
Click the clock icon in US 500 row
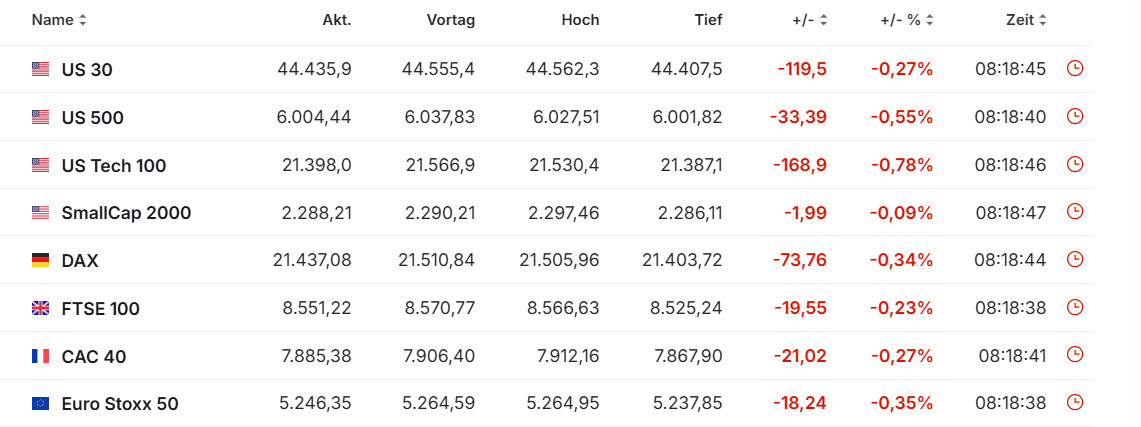[1076, 117]
